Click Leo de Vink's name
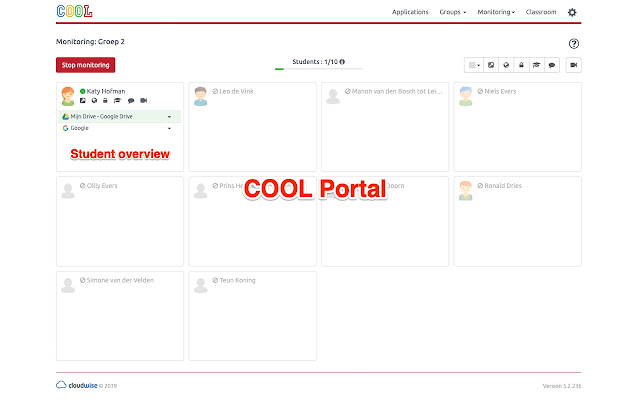Viewport: 640px width, 400px height. coord(236,91)
